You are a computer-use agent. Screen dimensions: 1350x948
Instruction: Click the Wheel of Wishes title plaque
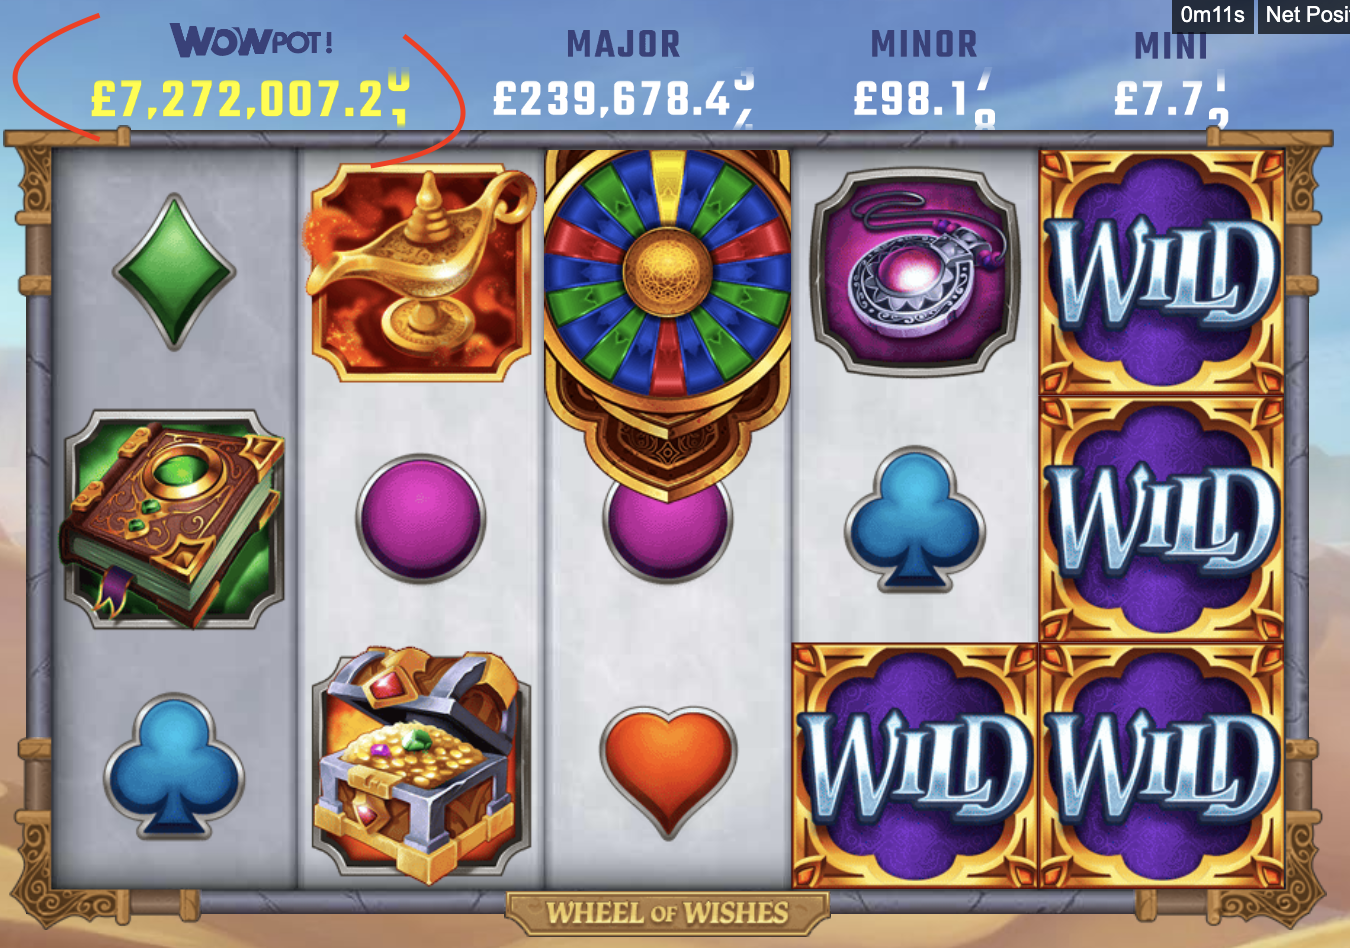pyautogui.click(x=667, y=913)
